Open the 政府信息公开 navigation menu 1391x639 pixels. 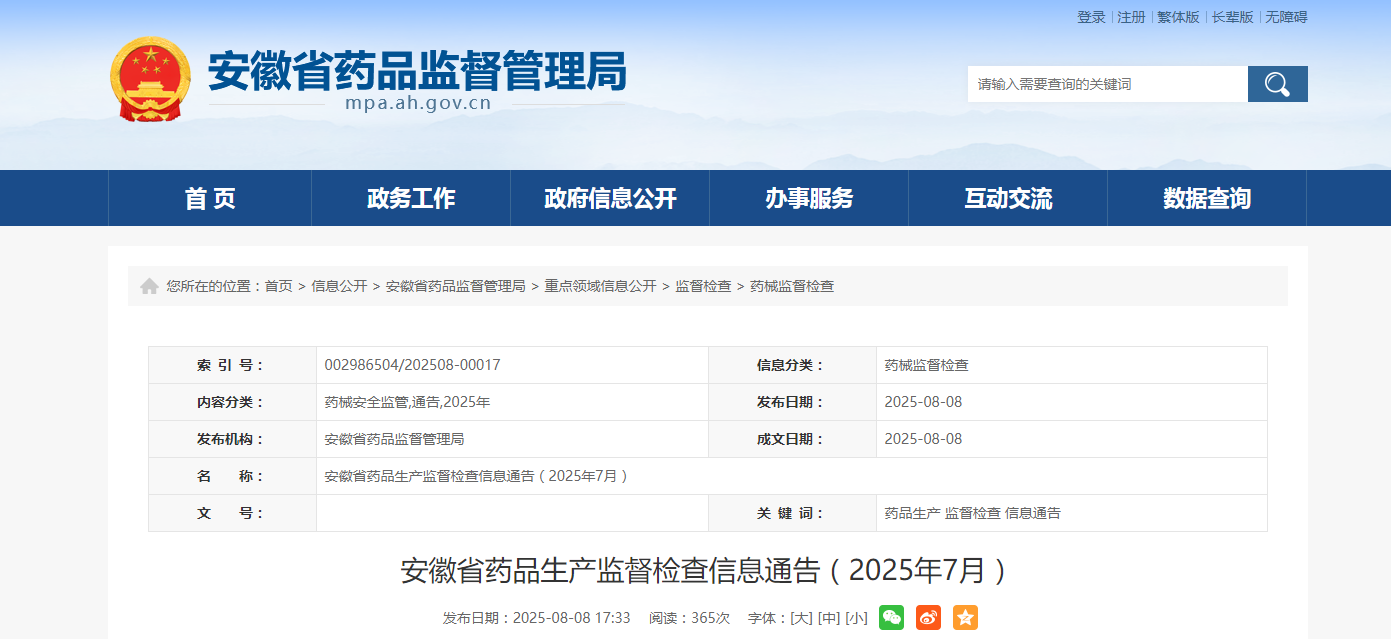(610, 198)
